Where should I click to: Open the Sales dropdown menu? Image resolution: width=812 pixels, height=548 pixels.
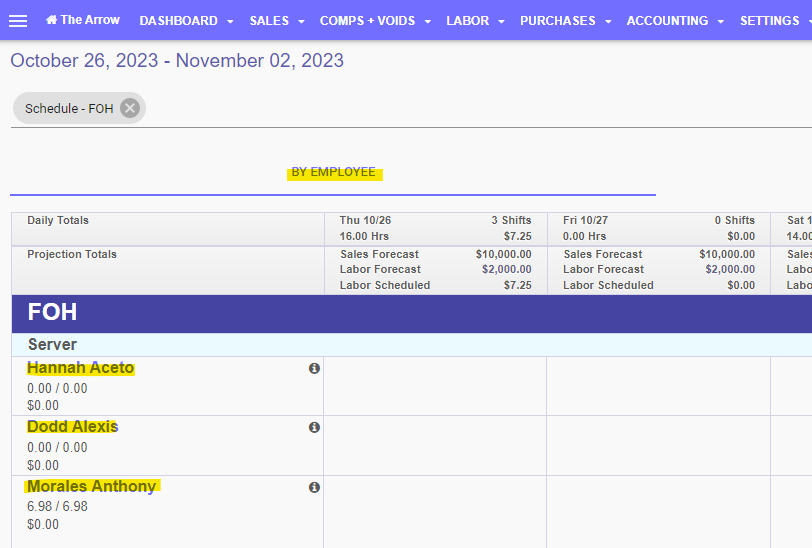point(276,21)
